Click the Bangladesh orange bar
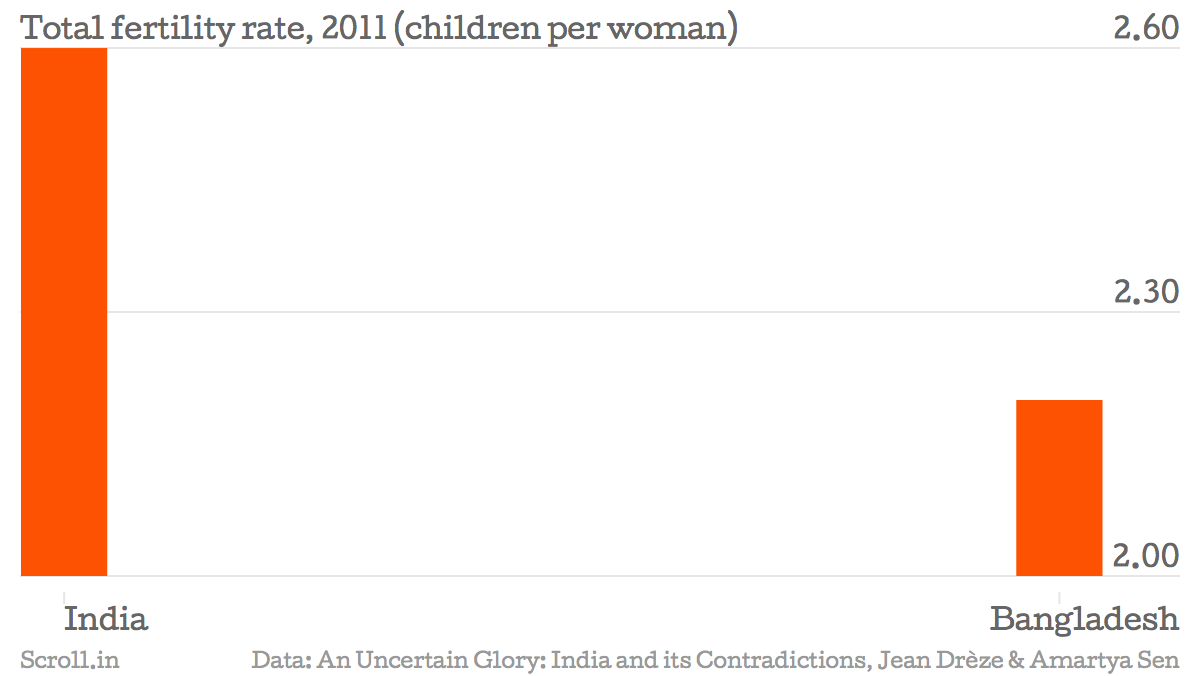 1059,488
